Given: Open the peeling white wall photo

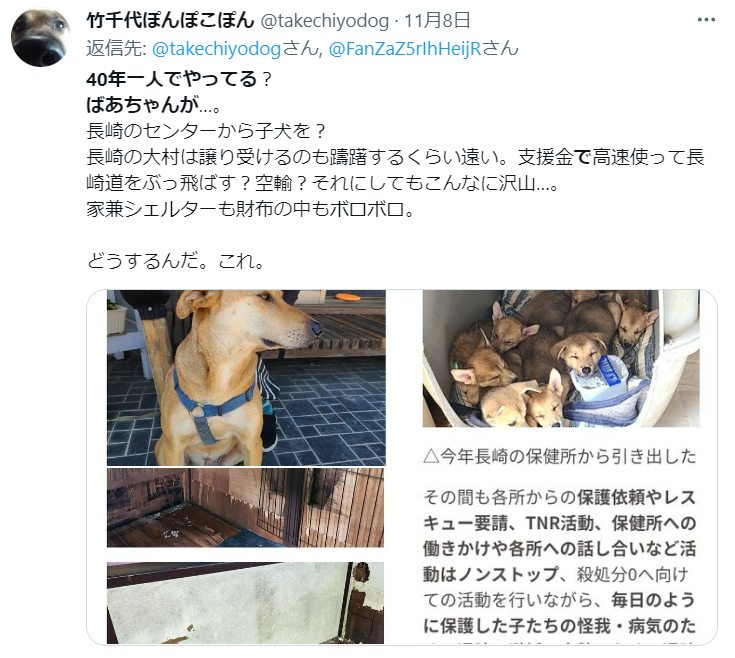Looking at the screenshot, I should (245, 603).
